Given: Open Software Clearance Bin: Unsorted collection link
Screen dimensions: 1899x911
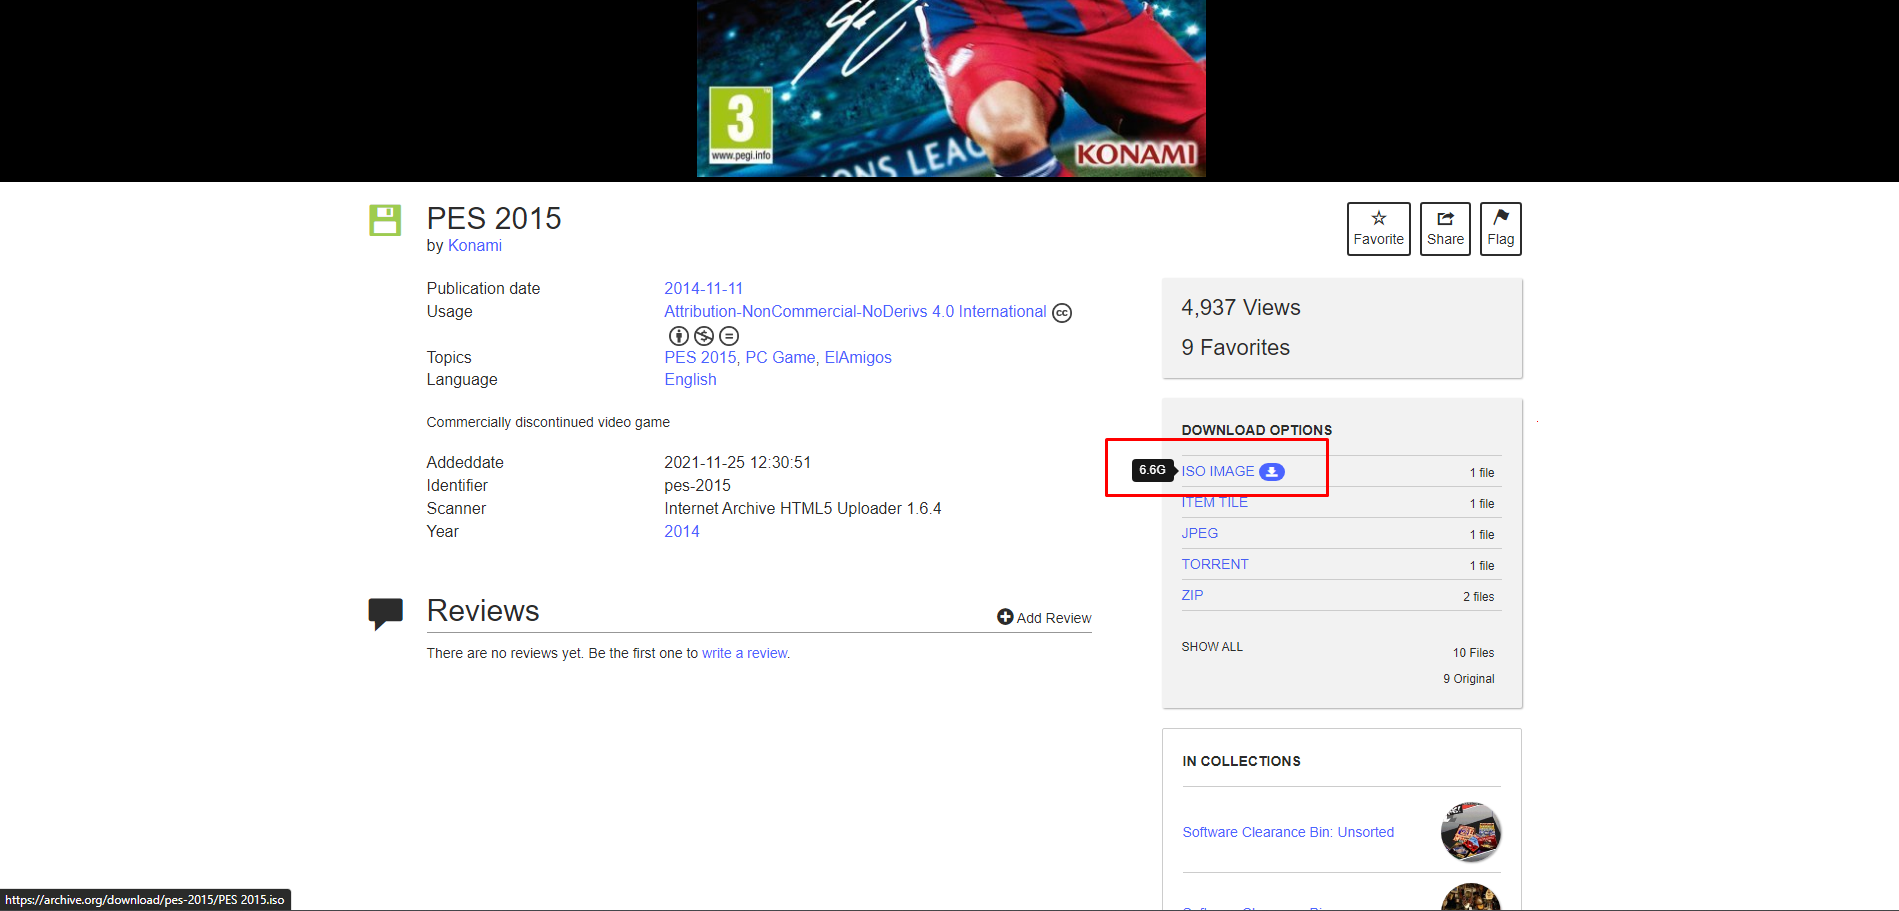Looking at the screenshot, I should (x=1288, y=832).
